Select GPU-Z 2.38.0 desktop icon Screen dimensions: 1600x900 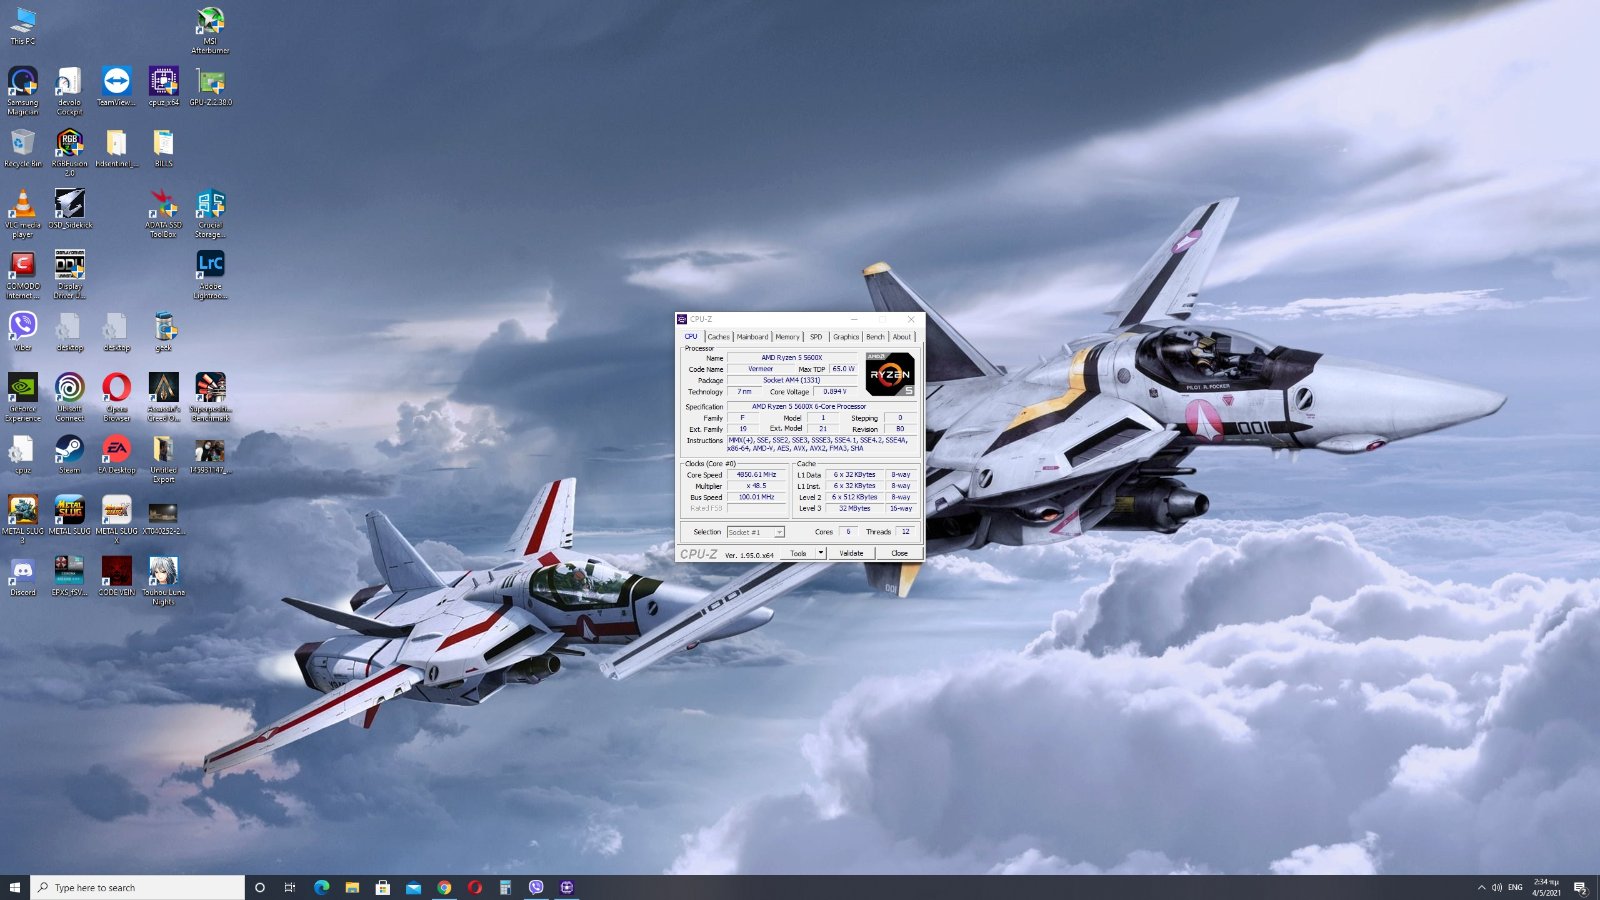pyautogui.click(x=210, y=87)
